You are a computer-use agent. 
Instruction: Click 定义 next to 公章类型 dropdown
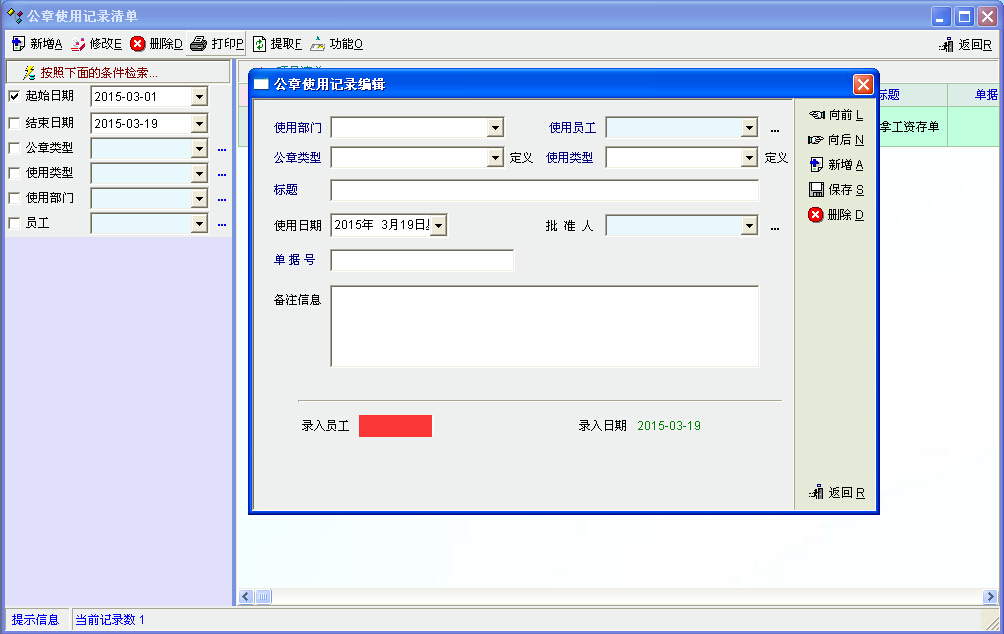pos(521,158)
